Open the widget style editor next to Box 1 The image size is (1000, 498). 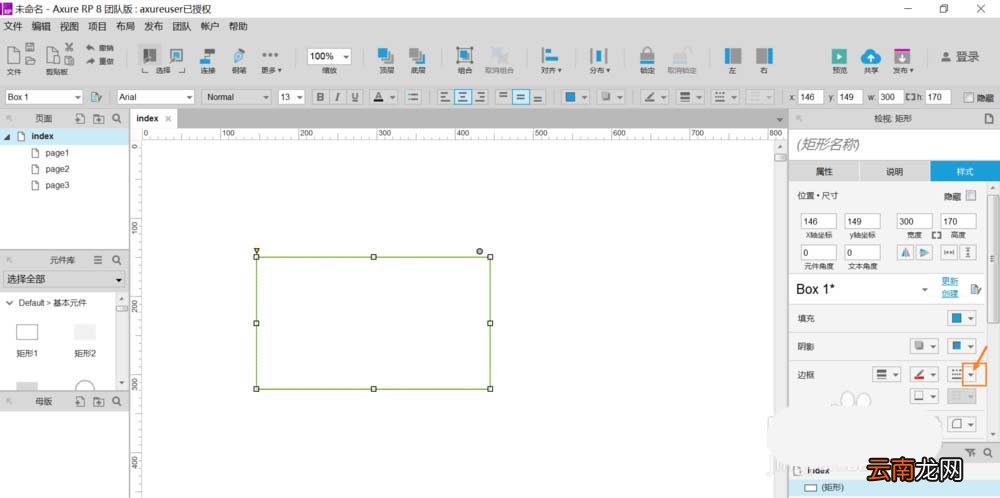96,97
